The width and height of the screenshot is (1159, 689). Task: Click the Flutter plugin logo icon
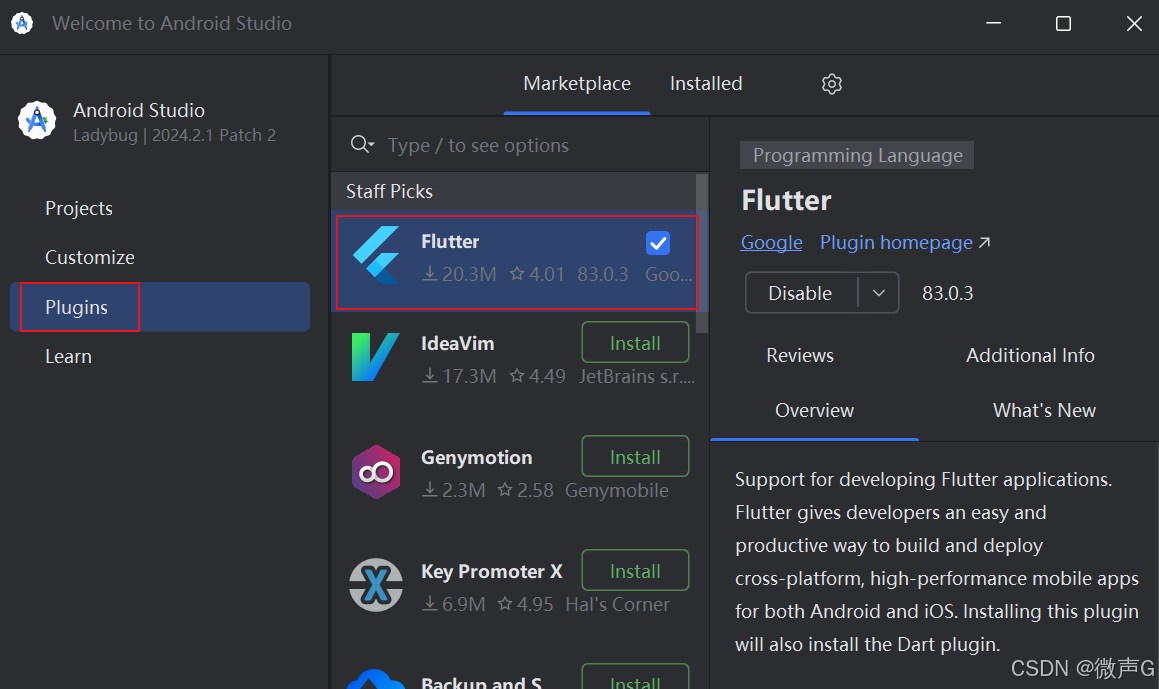pos(376,254)
